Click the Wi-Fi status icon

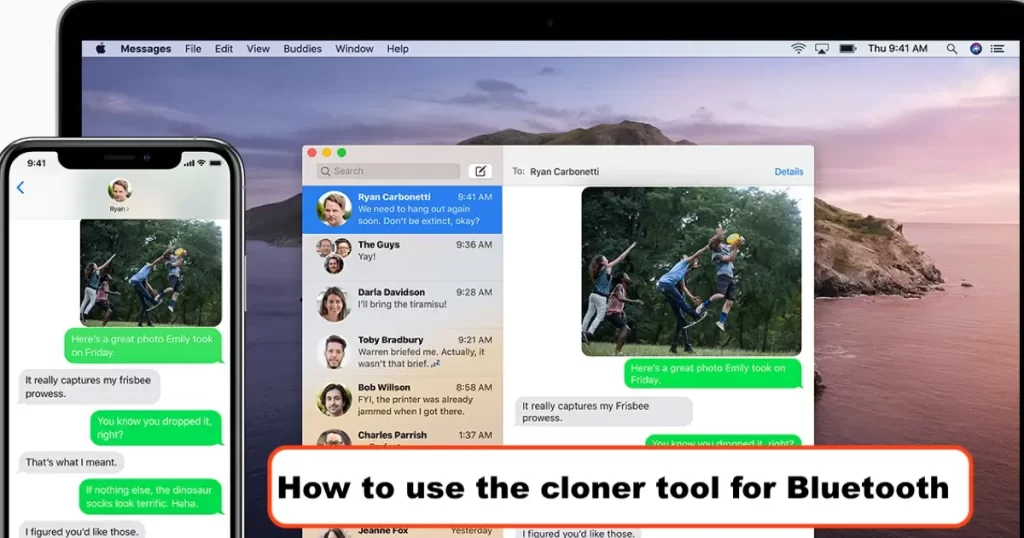798,48
